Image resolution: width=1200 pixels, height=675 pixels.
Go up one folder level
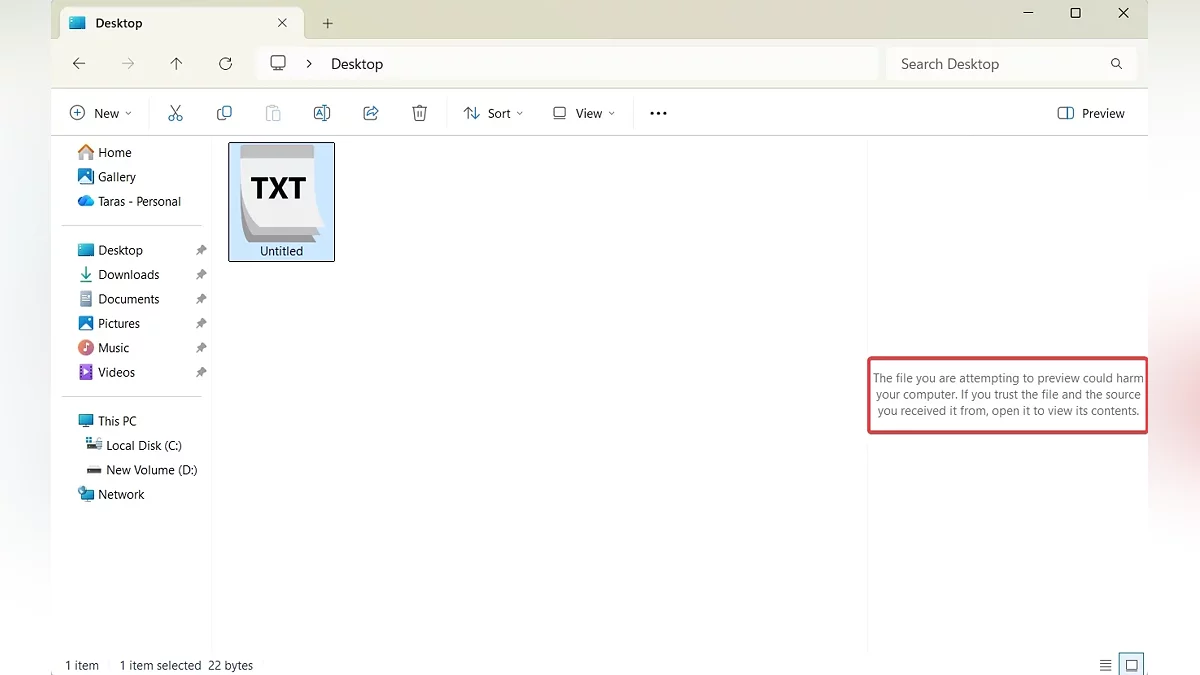176,64
